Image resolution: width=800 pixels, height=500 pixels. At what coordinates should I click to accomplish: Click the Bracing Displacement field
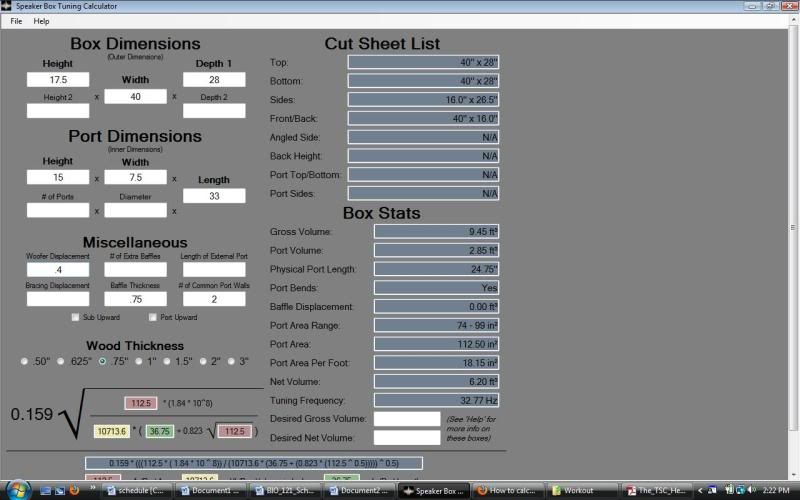pos(58,299)
